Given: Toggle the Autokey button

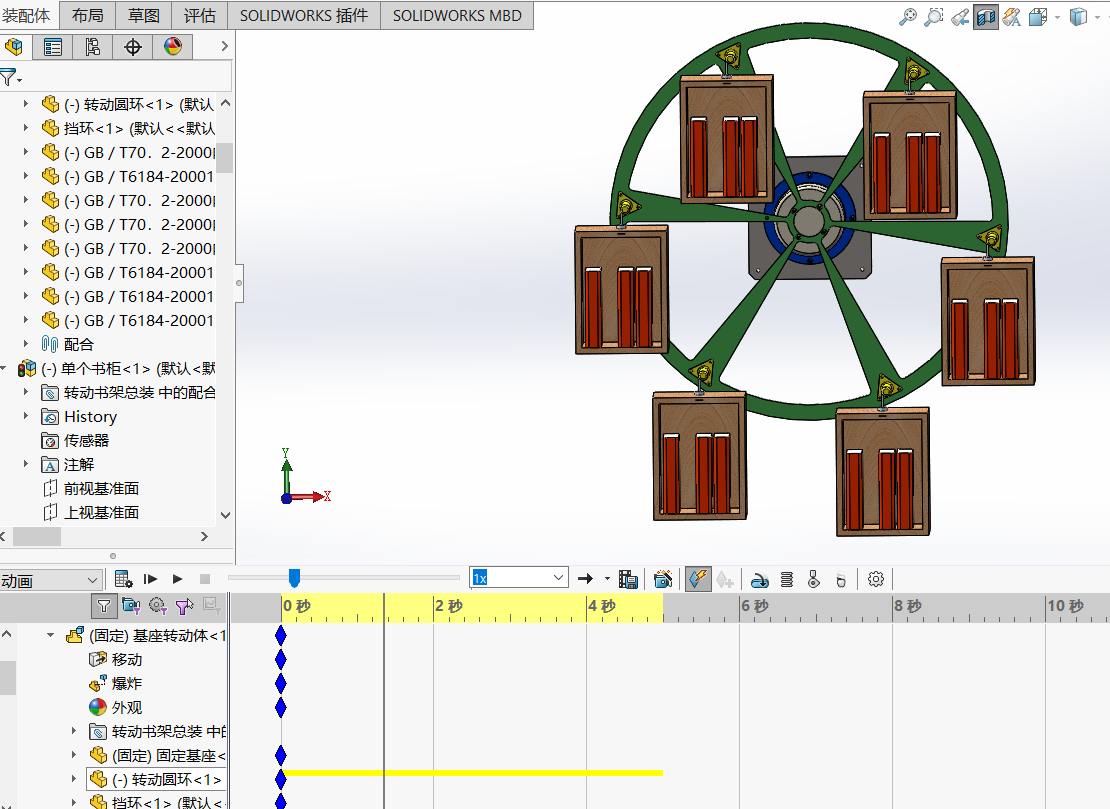Looking at the screenshot, I should click(x=697, y=579).
